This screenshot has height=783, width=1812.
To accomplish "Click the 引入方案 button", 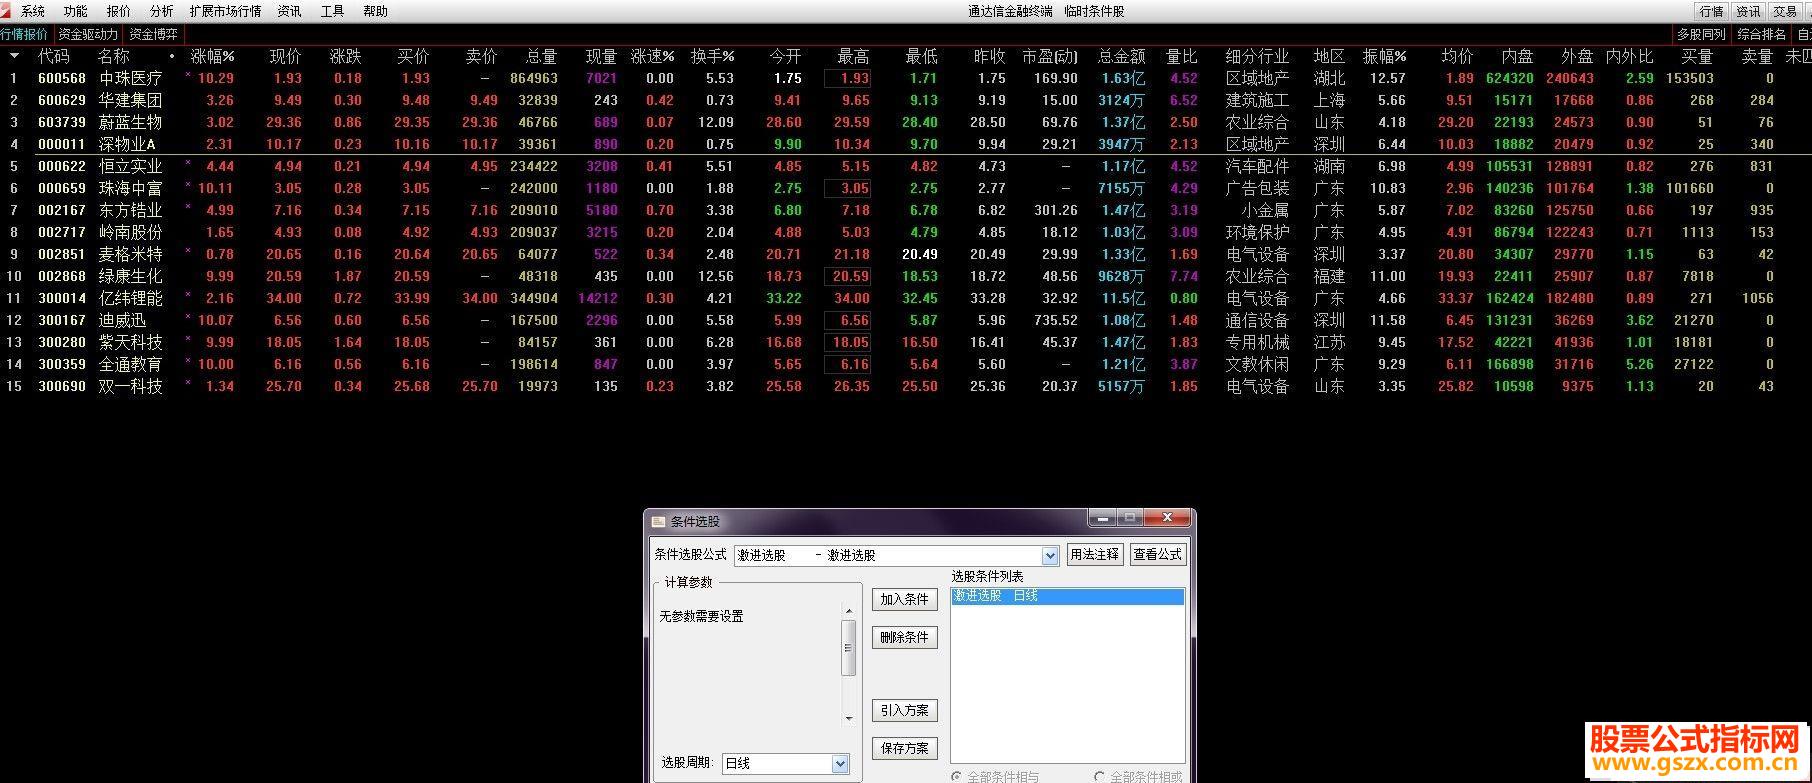I will point(904,710).
